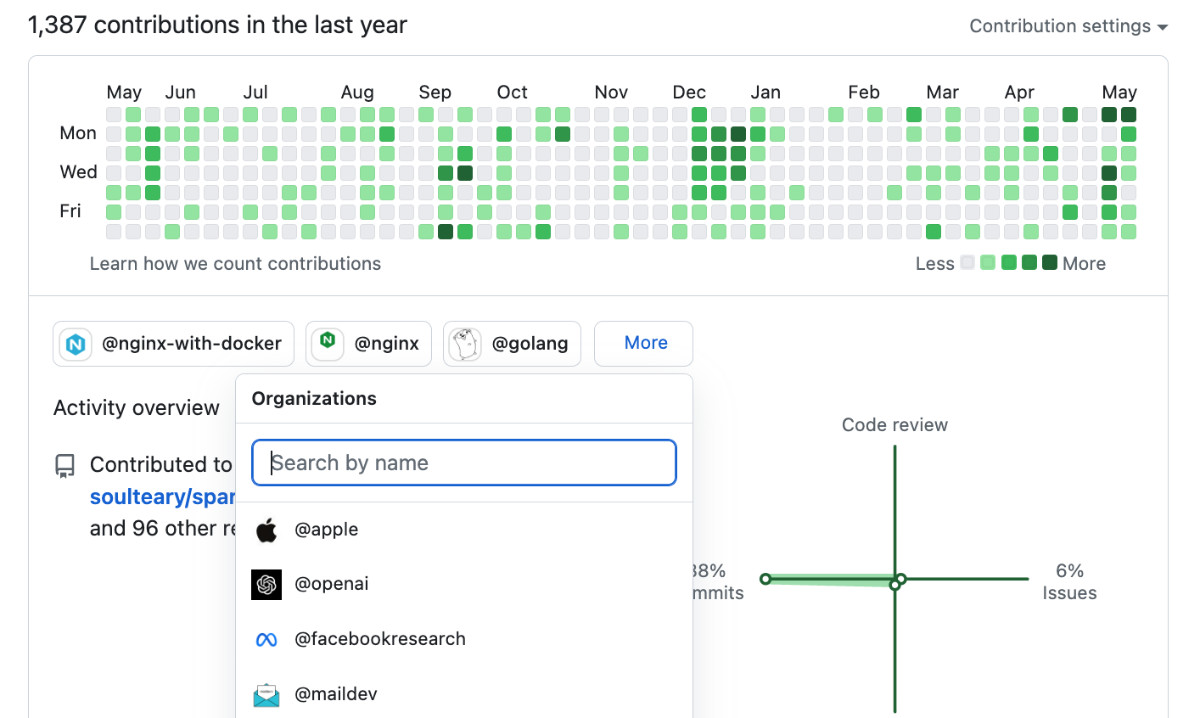Image resolution: width=1200 pixels, height=718 pixels.
Task: Open the Contribution settings dropdown
Action: (1068, 26)
